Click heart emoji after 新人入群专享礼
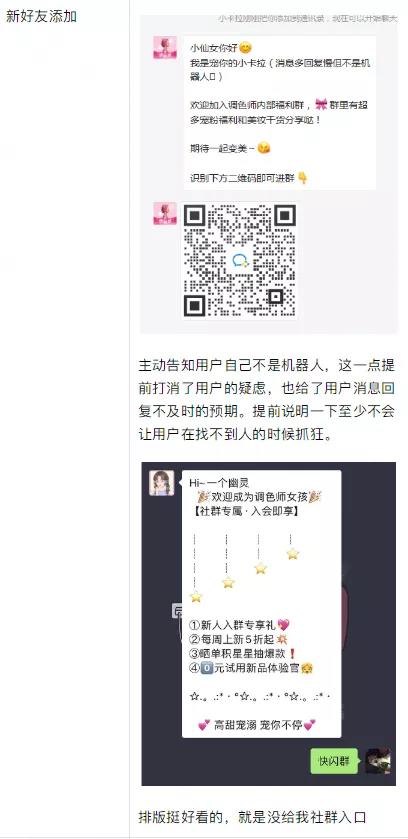This screenshot has height=839, width=408. click(284, 624)
